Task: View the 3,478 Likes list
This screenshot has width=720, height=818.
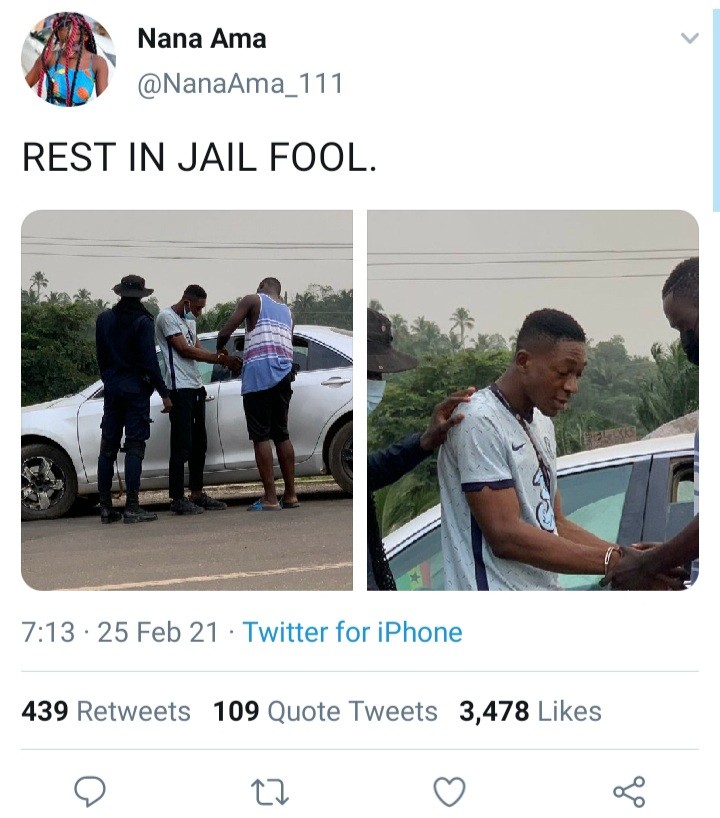Action: 530,711
